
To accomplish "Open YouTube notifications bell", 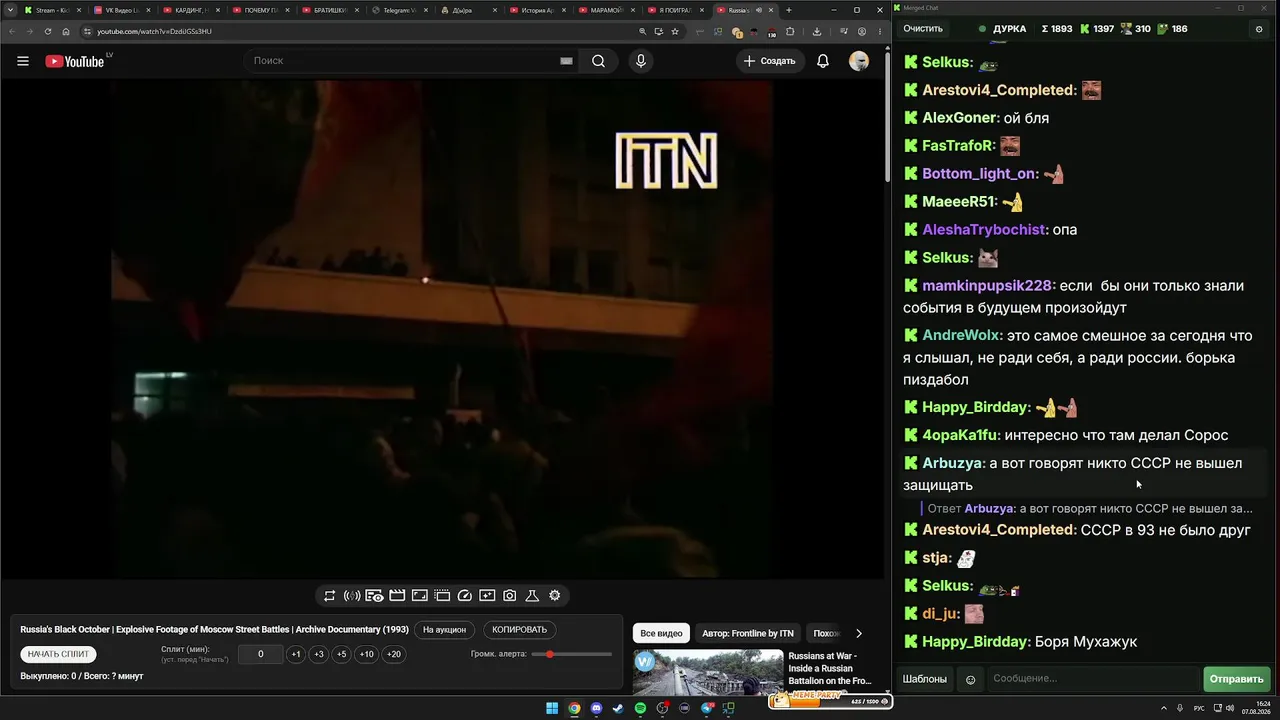I will pos(823,61).
